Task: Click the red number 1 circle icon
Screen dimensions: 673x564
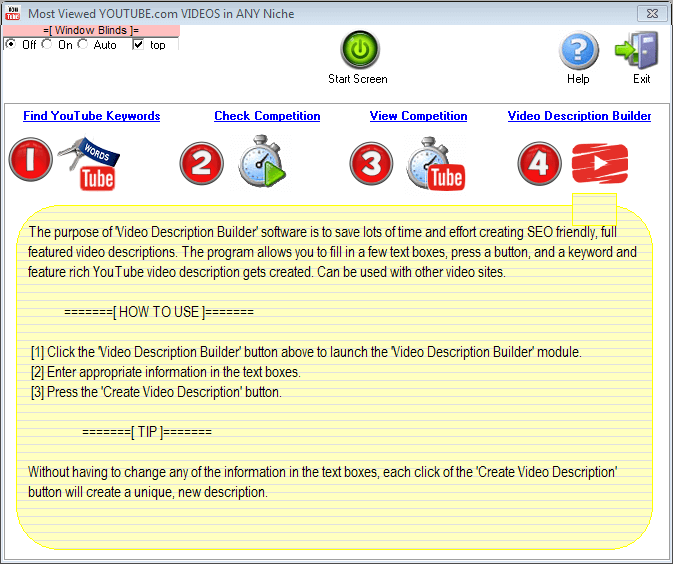Action: pyautogui.click(x=30, y=160)
